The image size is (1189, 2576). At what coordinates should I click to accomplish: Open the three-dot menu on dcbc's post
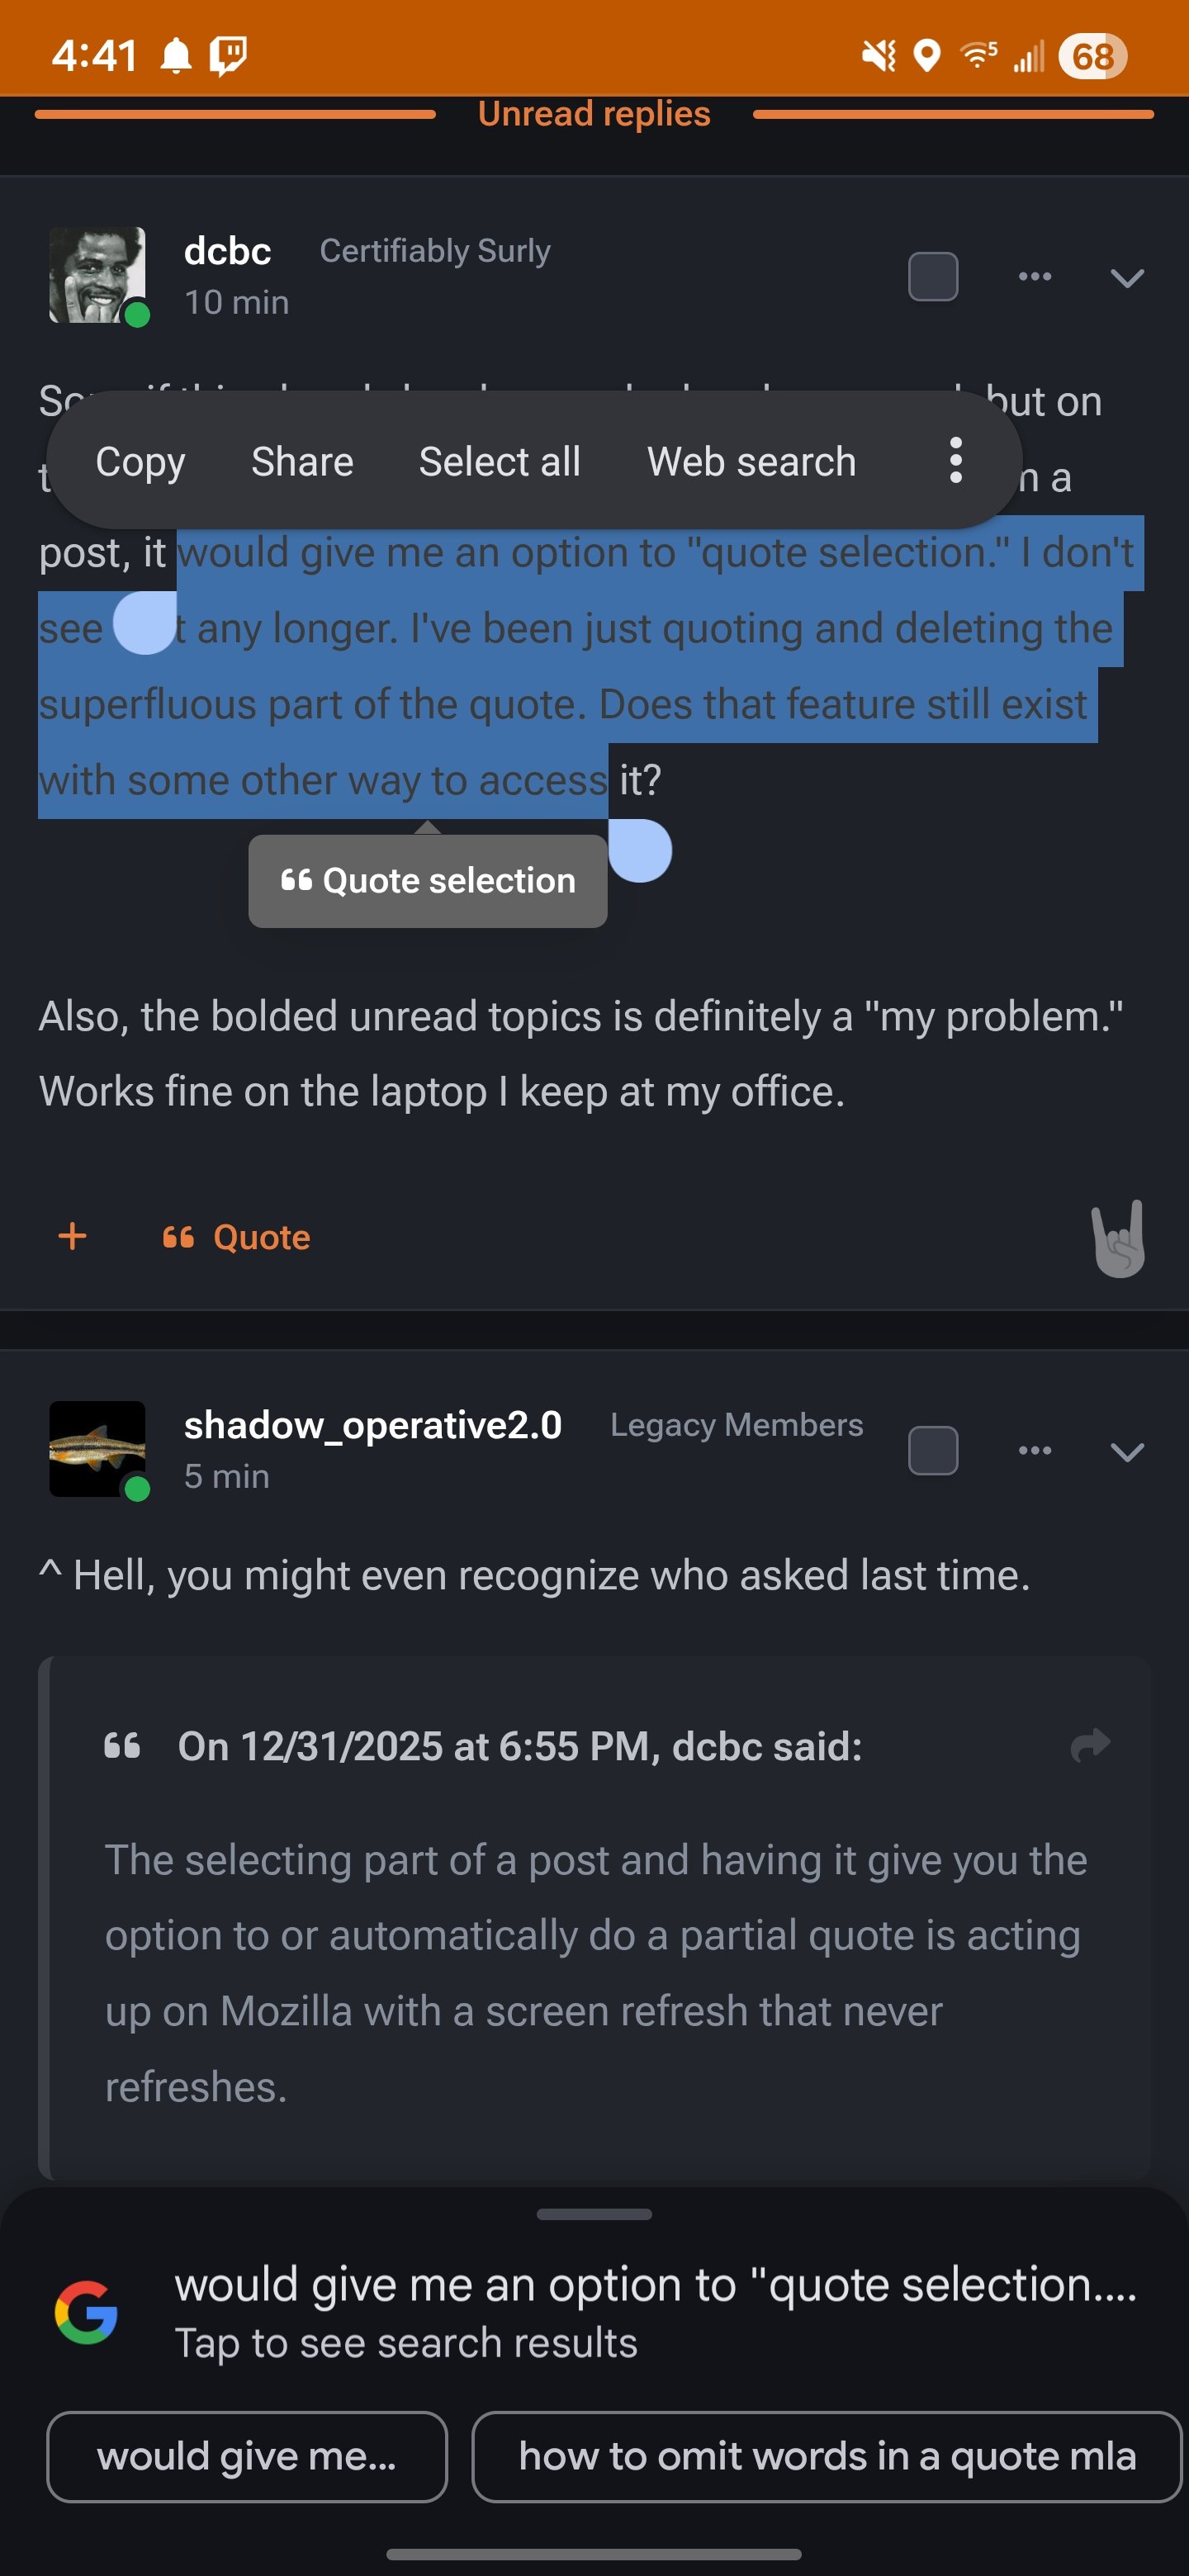1034,277
